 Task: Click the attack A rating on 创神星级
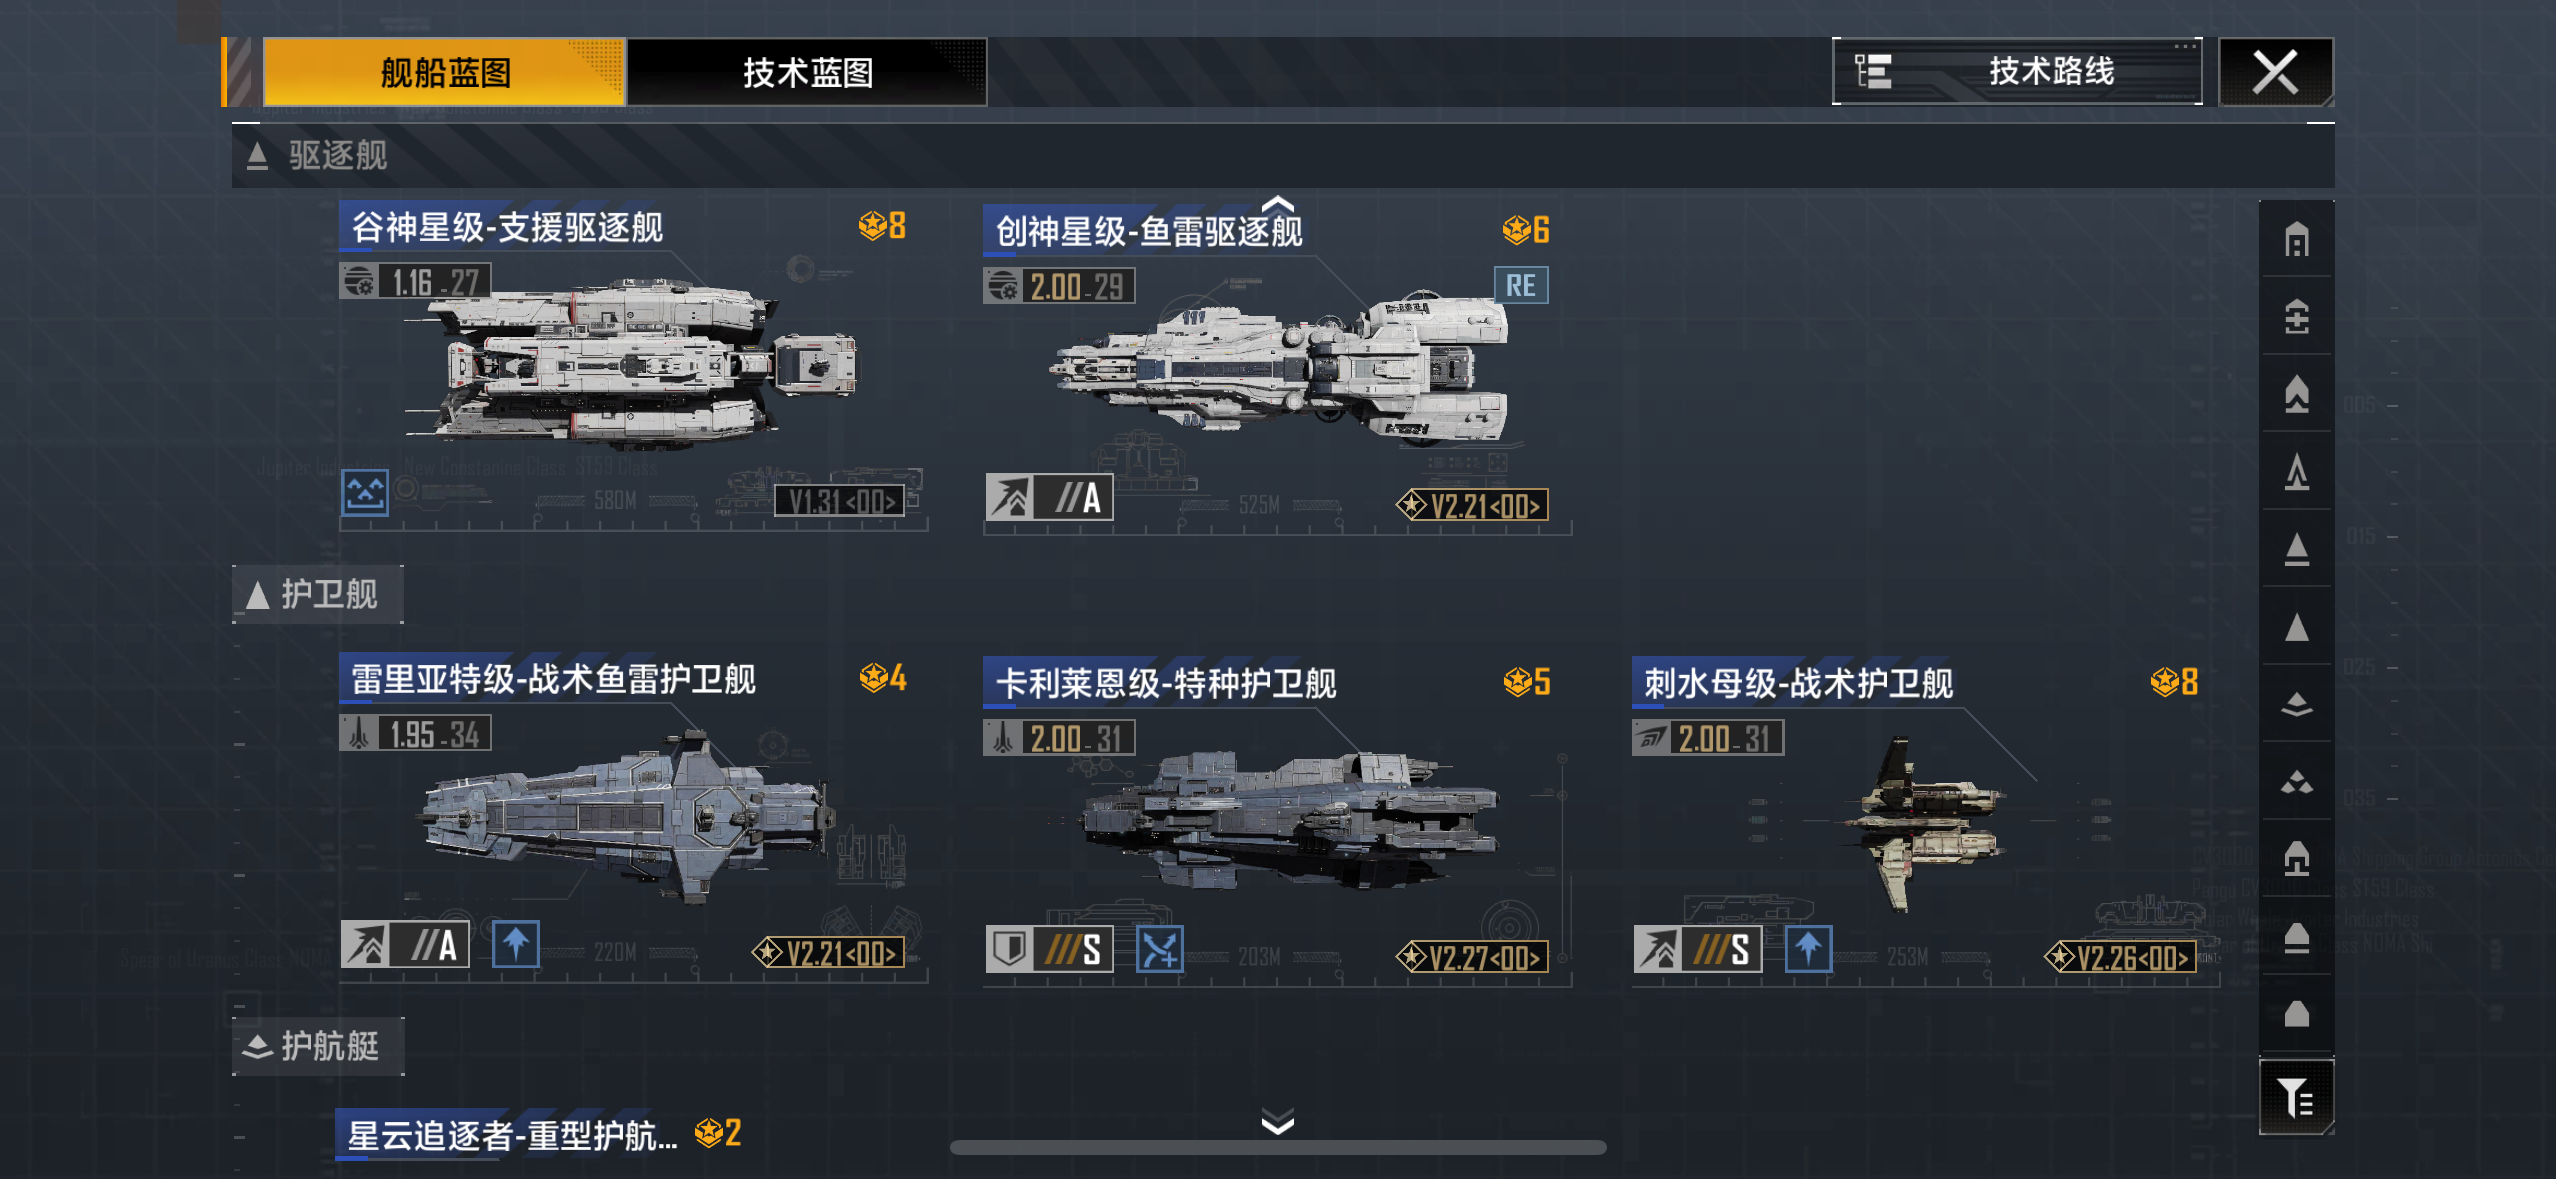[1049, 496]
